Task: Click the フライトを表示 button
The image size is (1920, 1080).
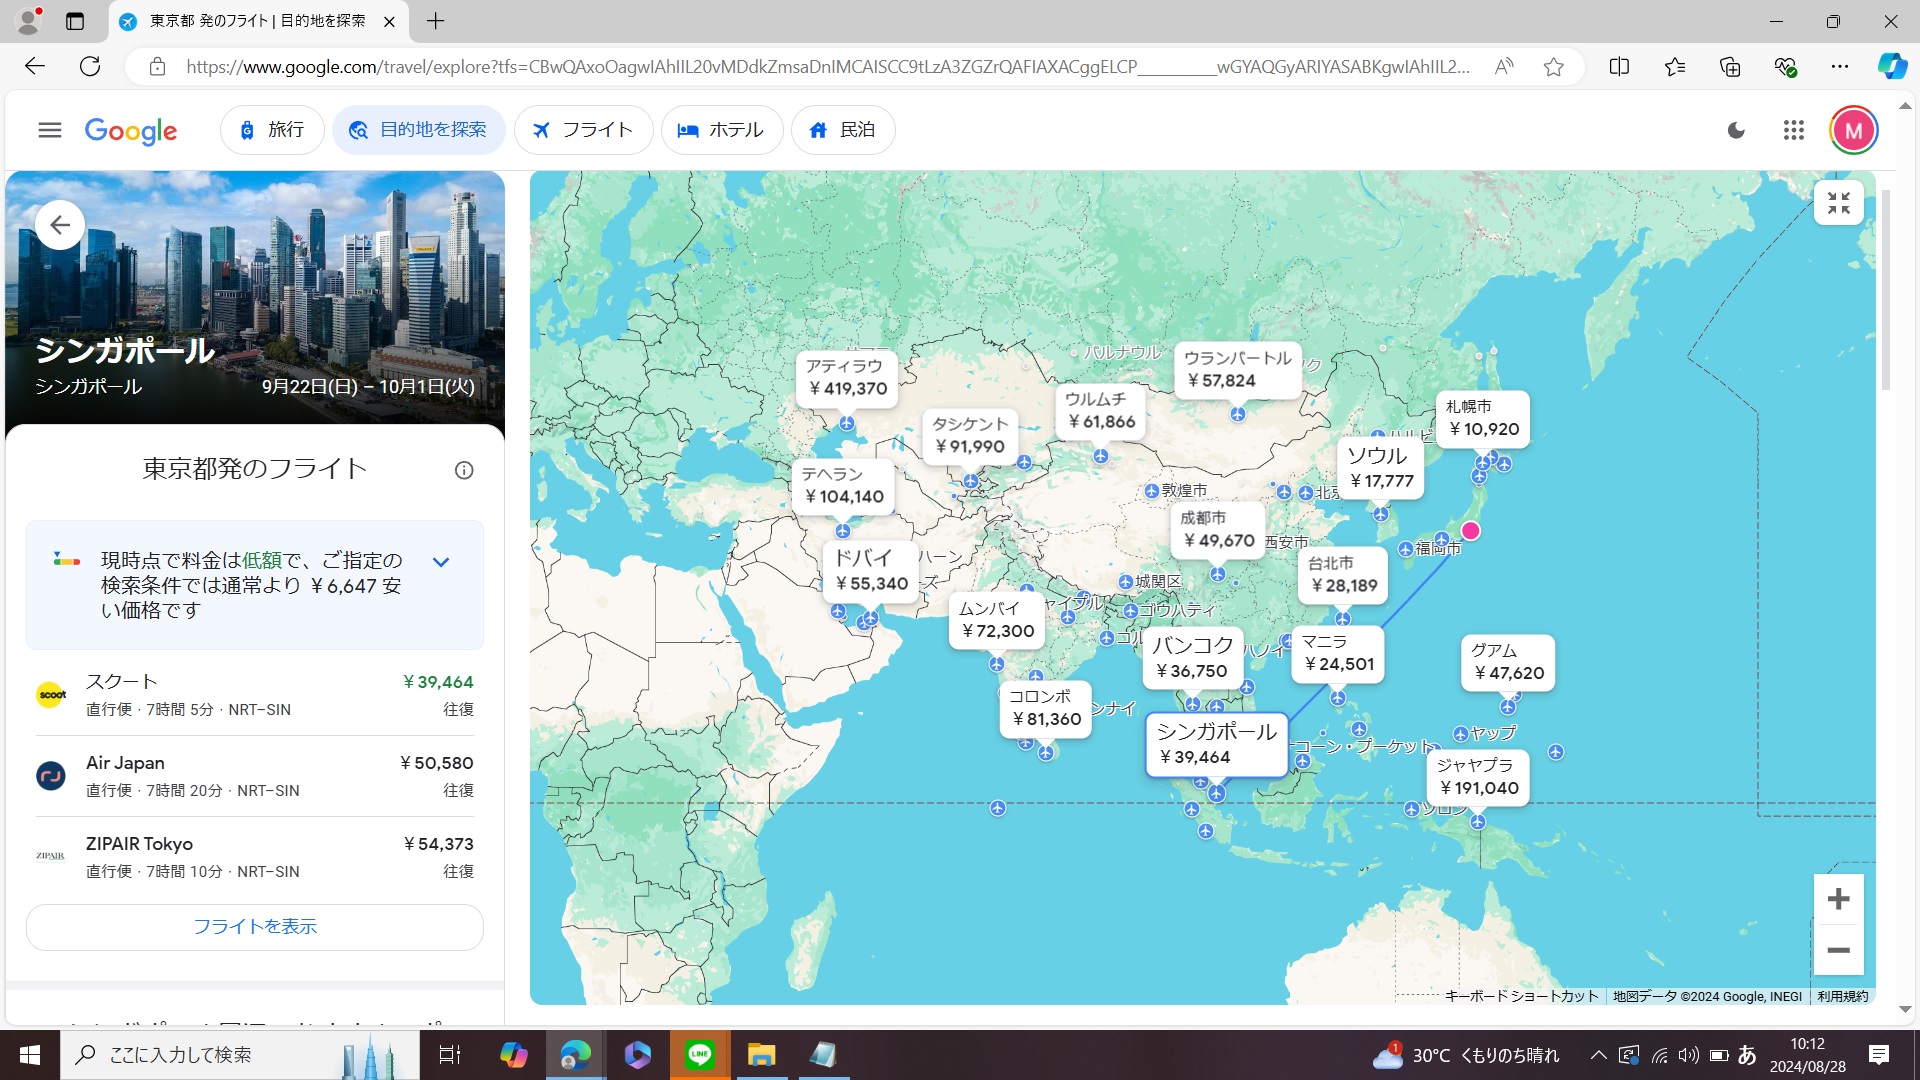Action: tap(255, 927)
